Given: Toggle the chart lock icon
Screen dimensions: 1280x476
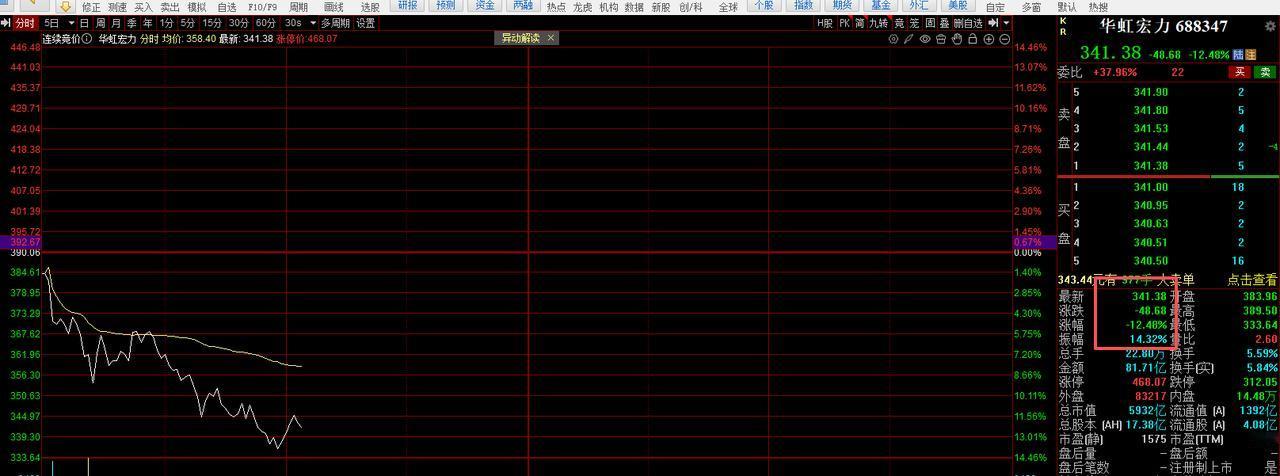Looking at the screenshot, I should (973, 40).
